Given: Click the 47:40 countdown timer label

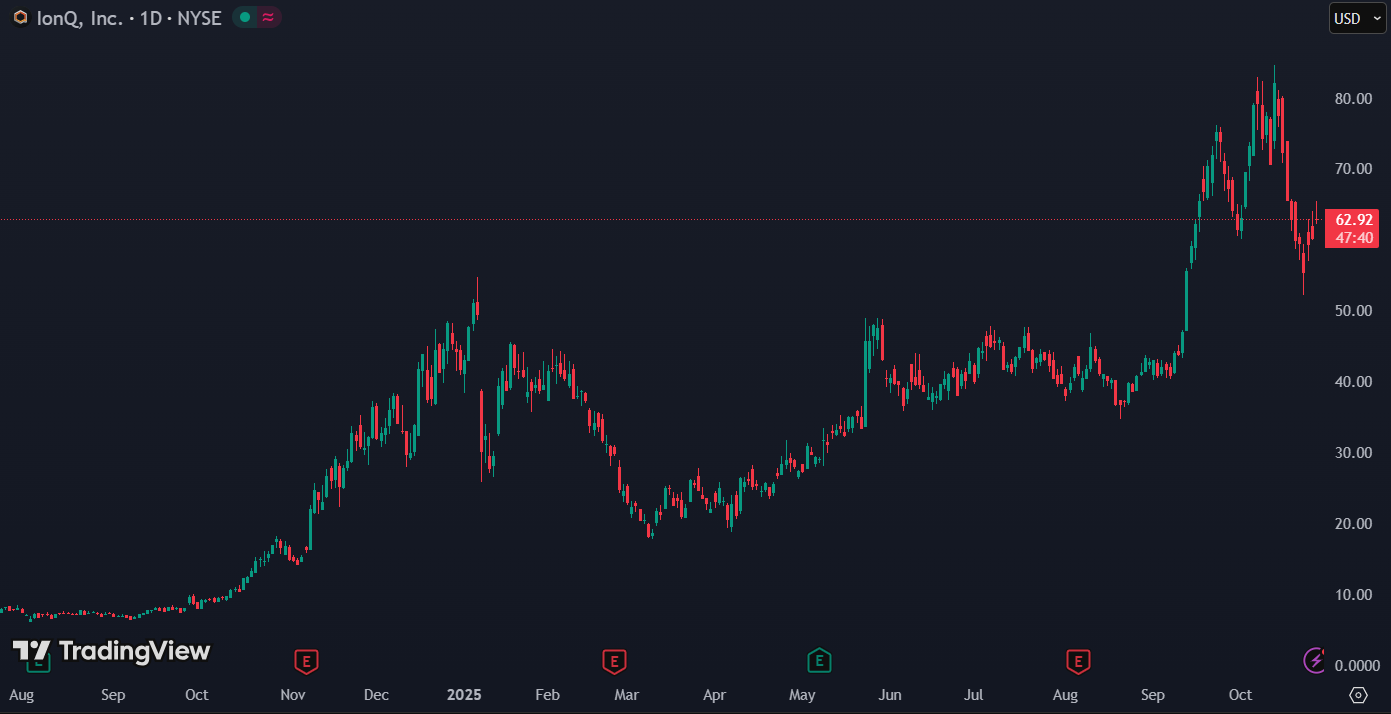Looking at the screenshot, I should (x=1355, y=238).
